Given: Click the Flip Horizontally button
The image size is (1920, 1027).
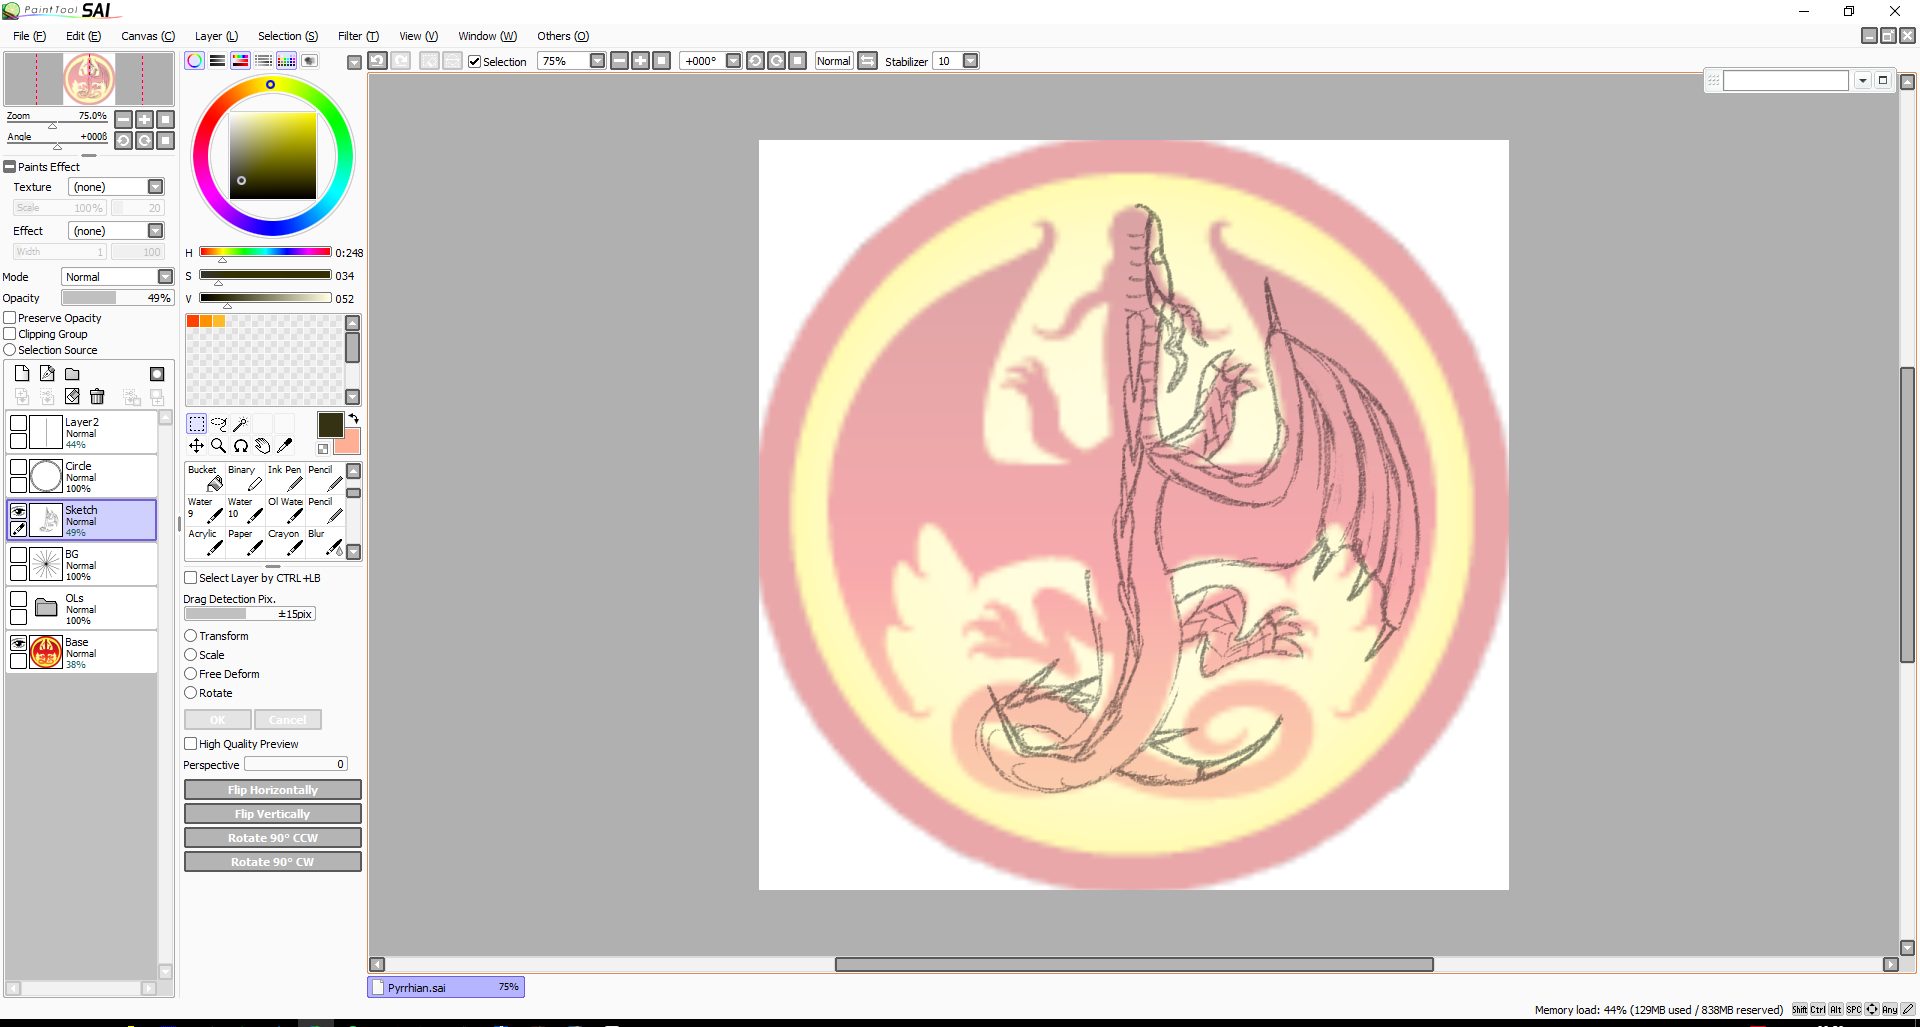Looking at the screenshot, I should [272, 790].
